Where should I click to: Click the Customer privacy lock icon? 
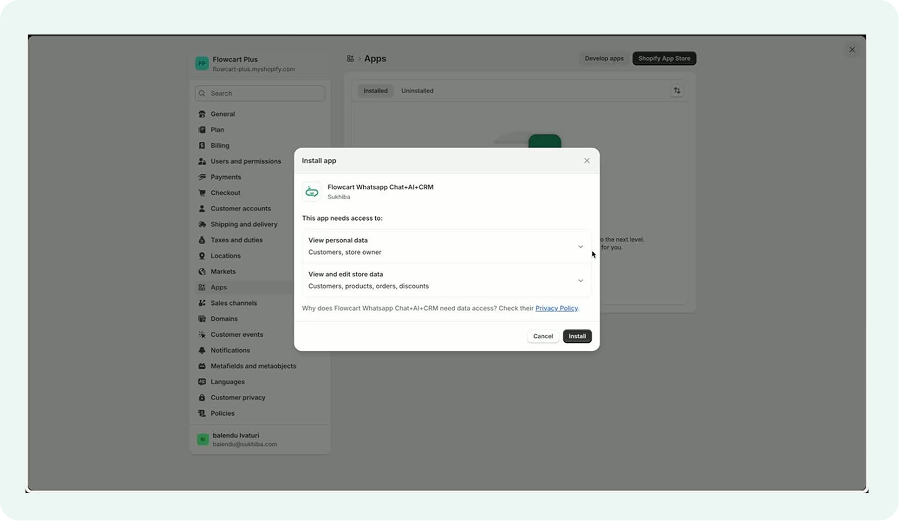pyautogui.click(x=202, y=398)
